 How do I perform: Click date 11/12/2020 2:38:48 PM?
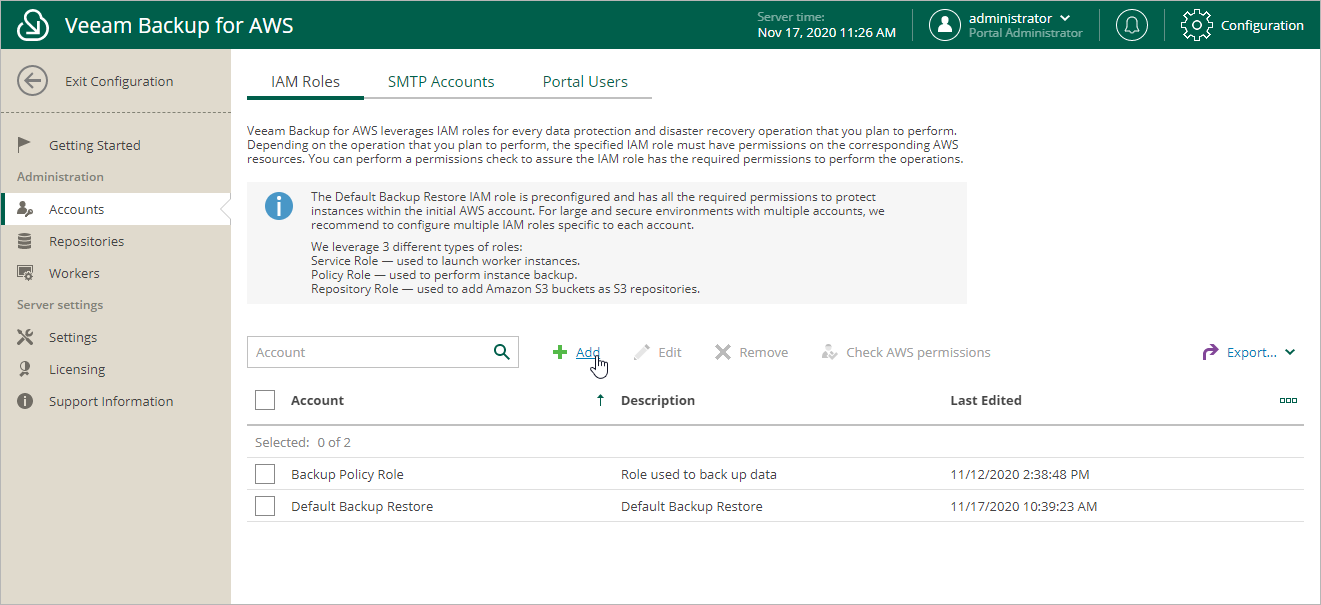[x=1020, y=474]
